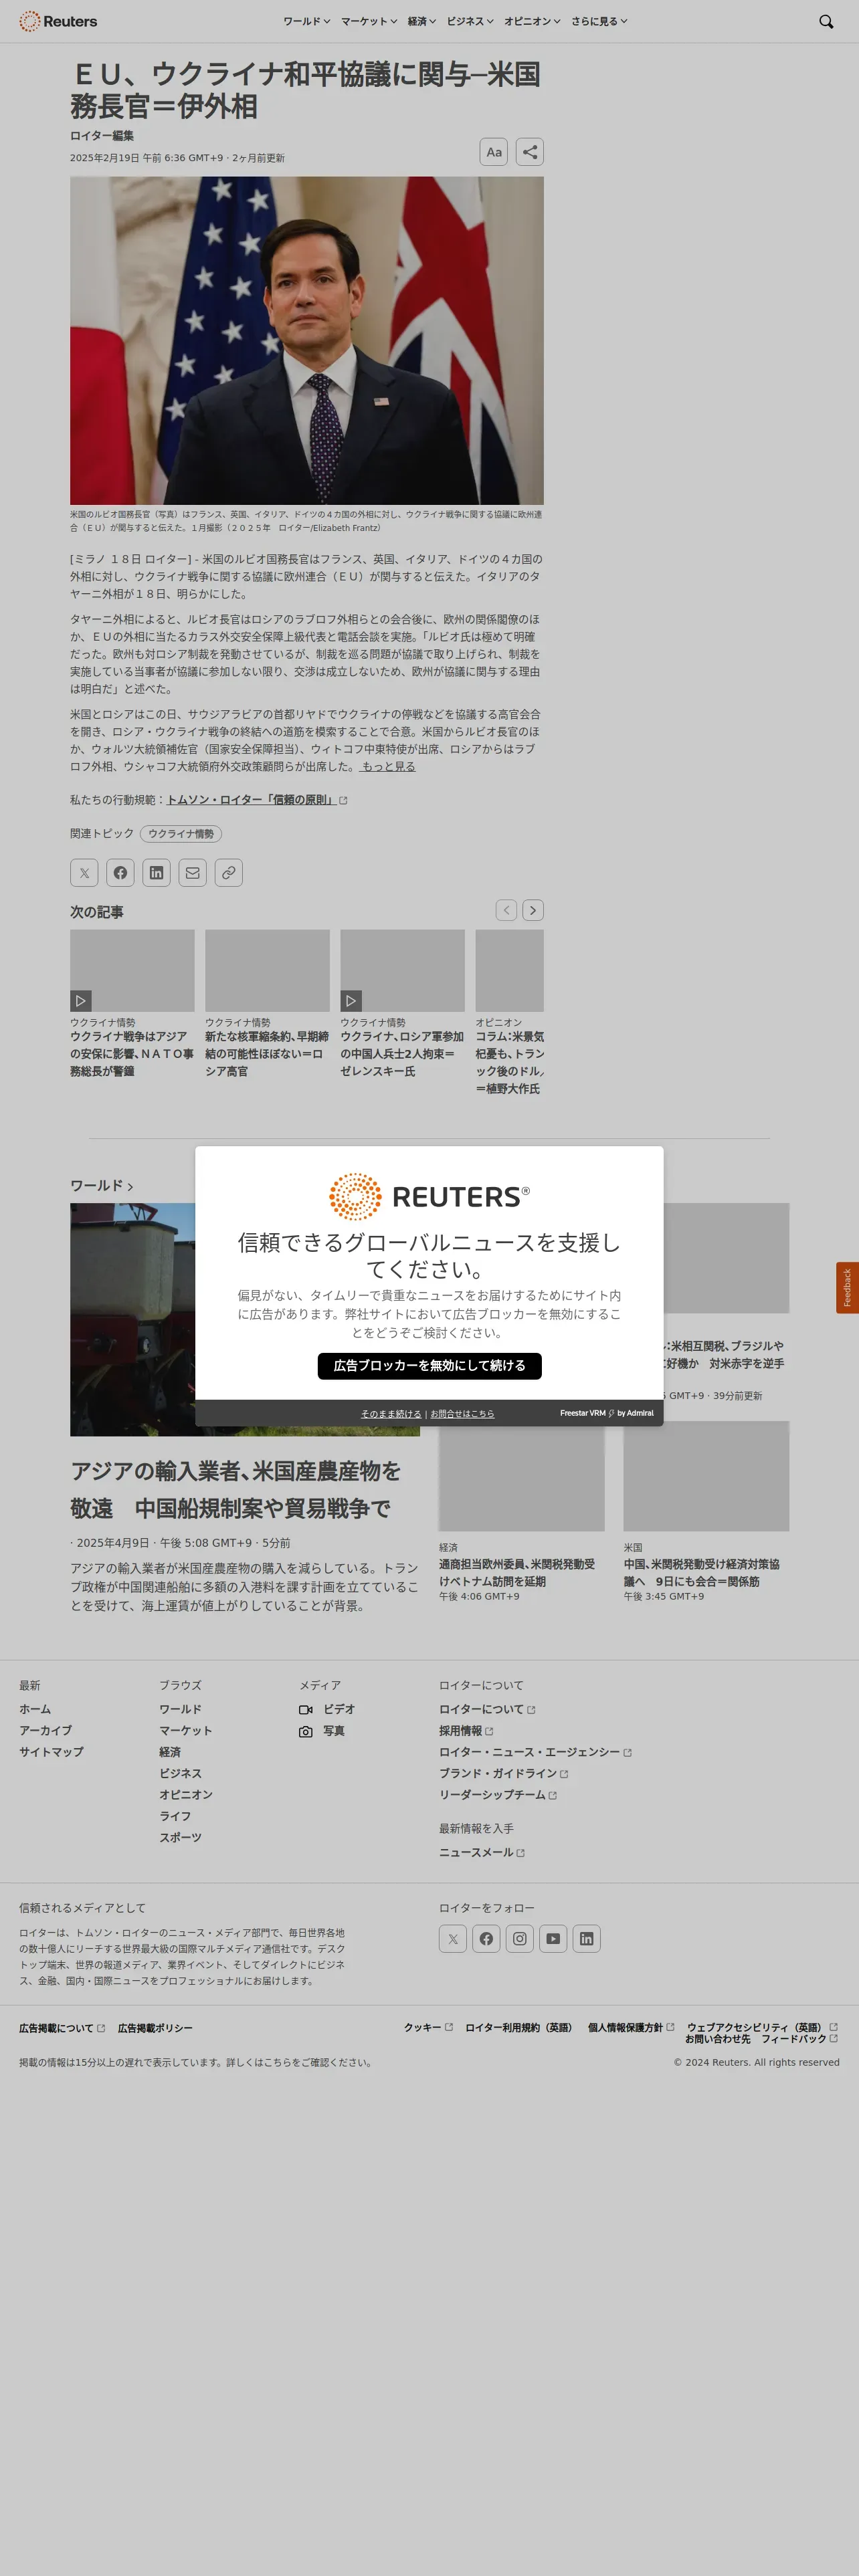Follow Reuters on Instagram in footer
Viewport: 859px width, 2576px height.
tap(520, 1939)
